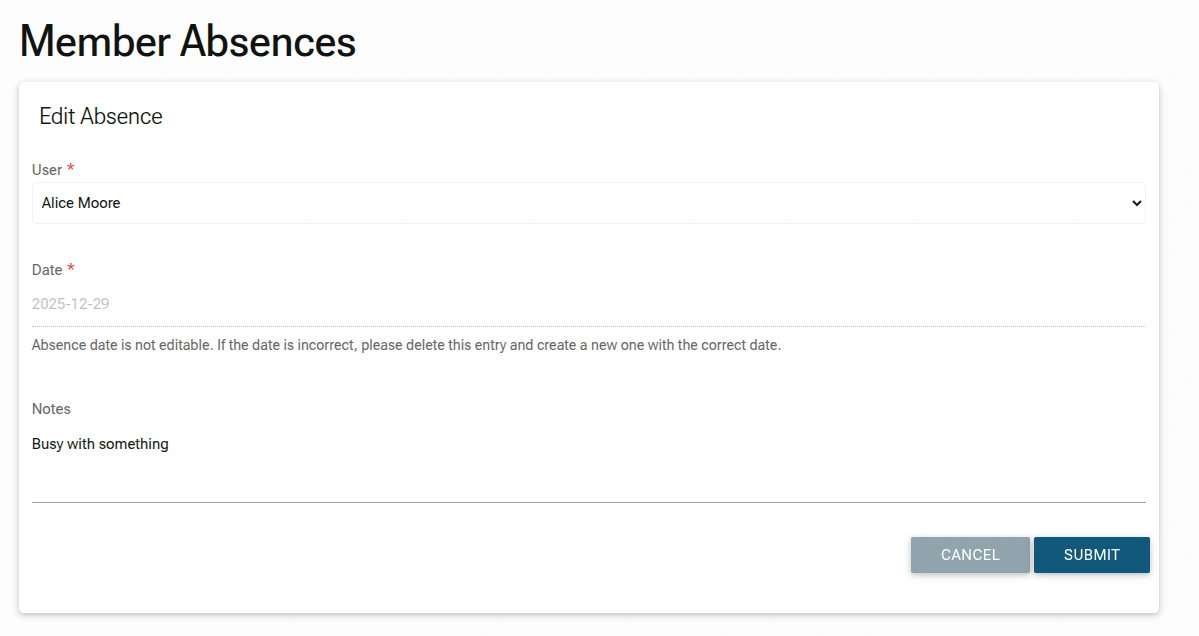Click the "Member Absences" page heading
Screen dimensions: 1199x636
point(188,42)
